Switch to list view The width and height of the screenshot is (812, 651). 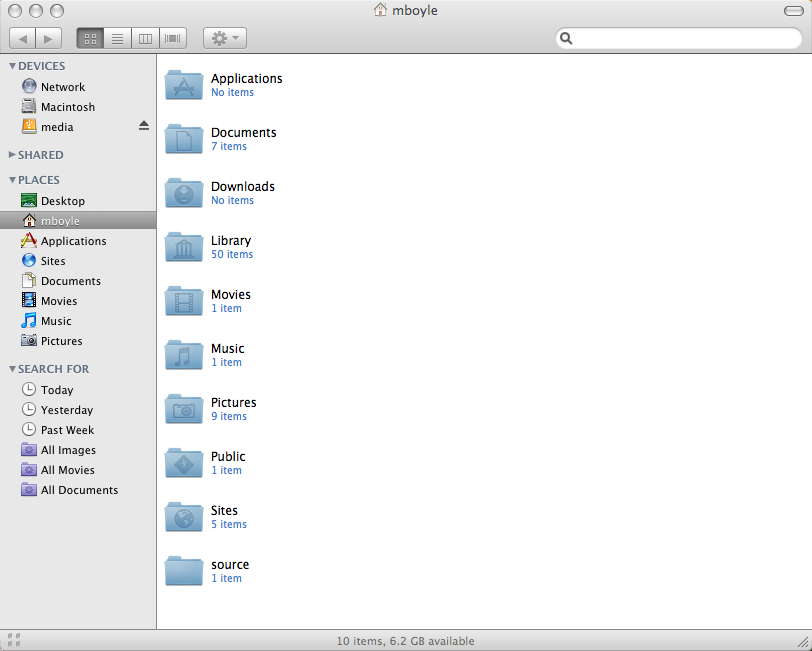point(118,38)
